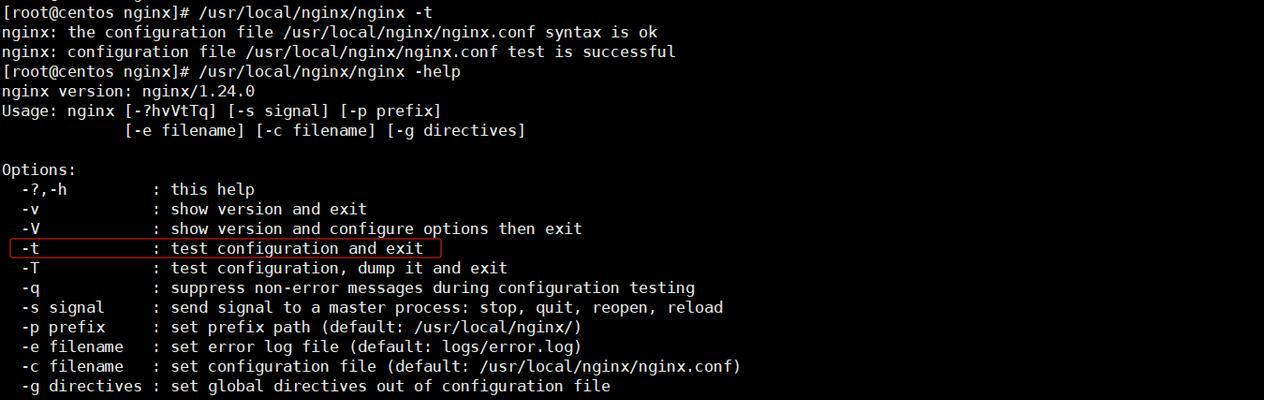Click the '-?,-h : this help' option

tap(138, 189)
